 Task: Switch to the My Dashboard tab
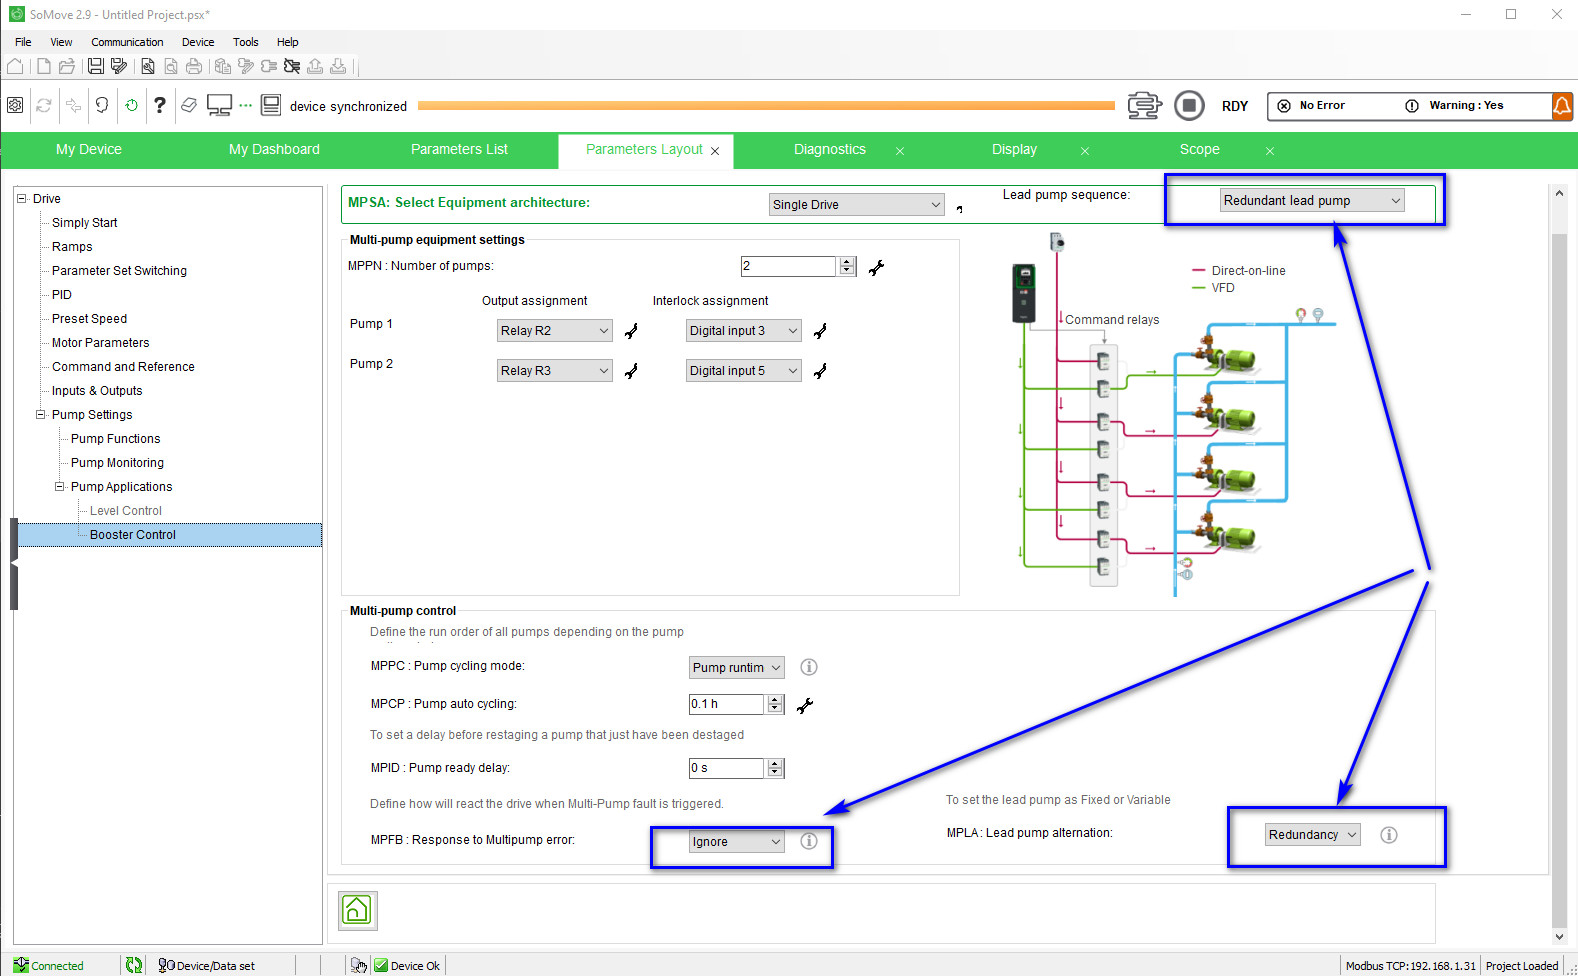pyautogui.click(x=274, y=149)
